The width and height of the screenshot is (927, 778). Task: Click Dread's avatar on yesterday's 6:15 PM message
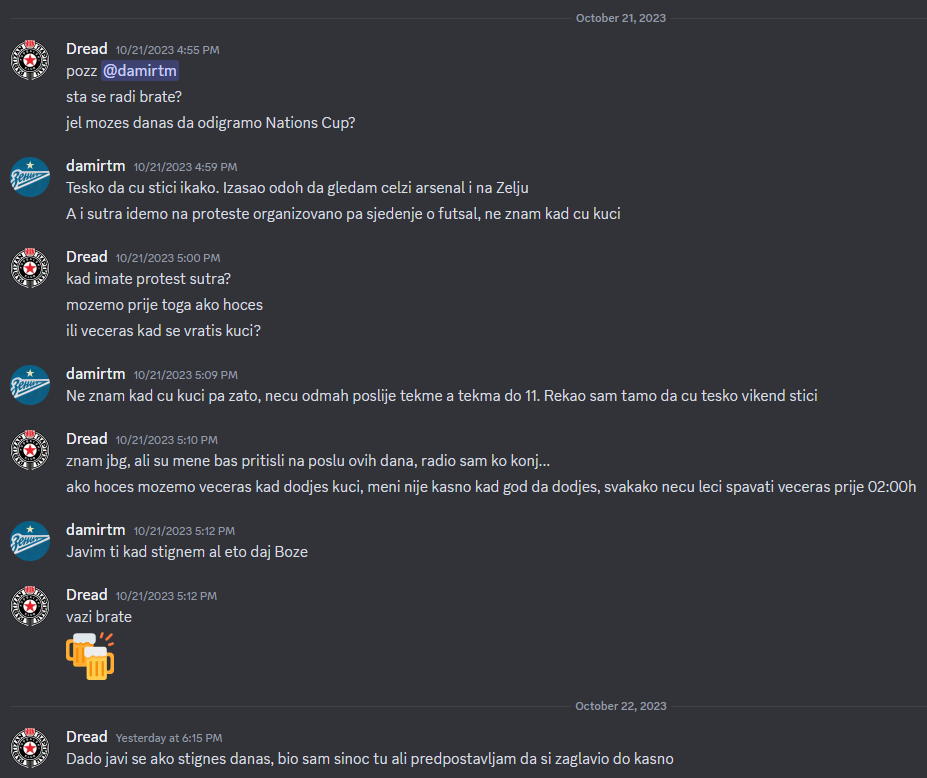(x=30, y=748)
